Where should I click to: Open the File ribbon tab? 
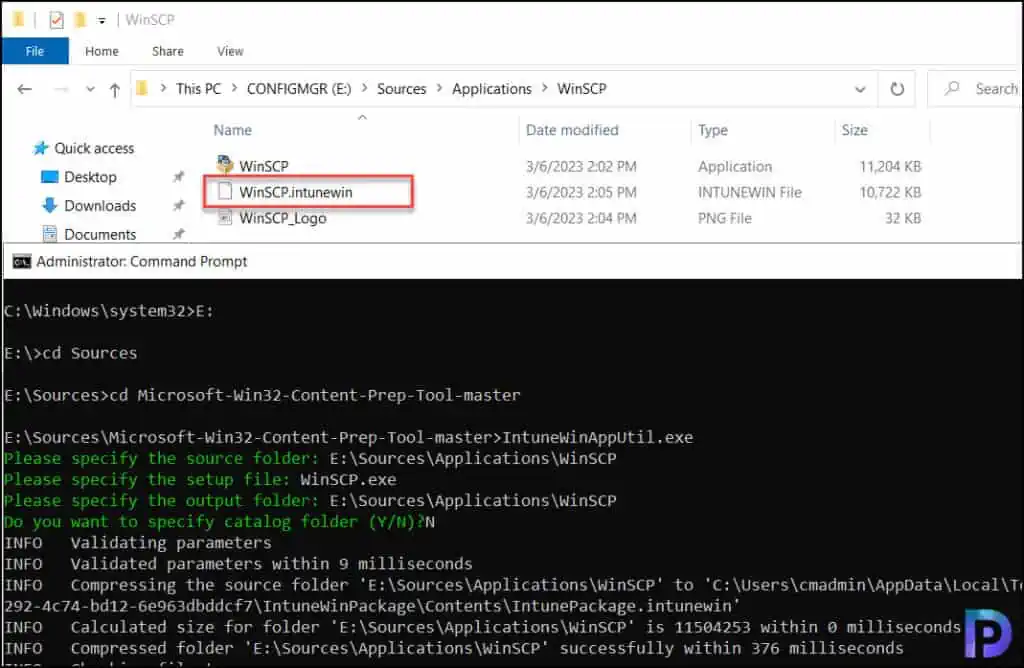(x=35, y=51)
